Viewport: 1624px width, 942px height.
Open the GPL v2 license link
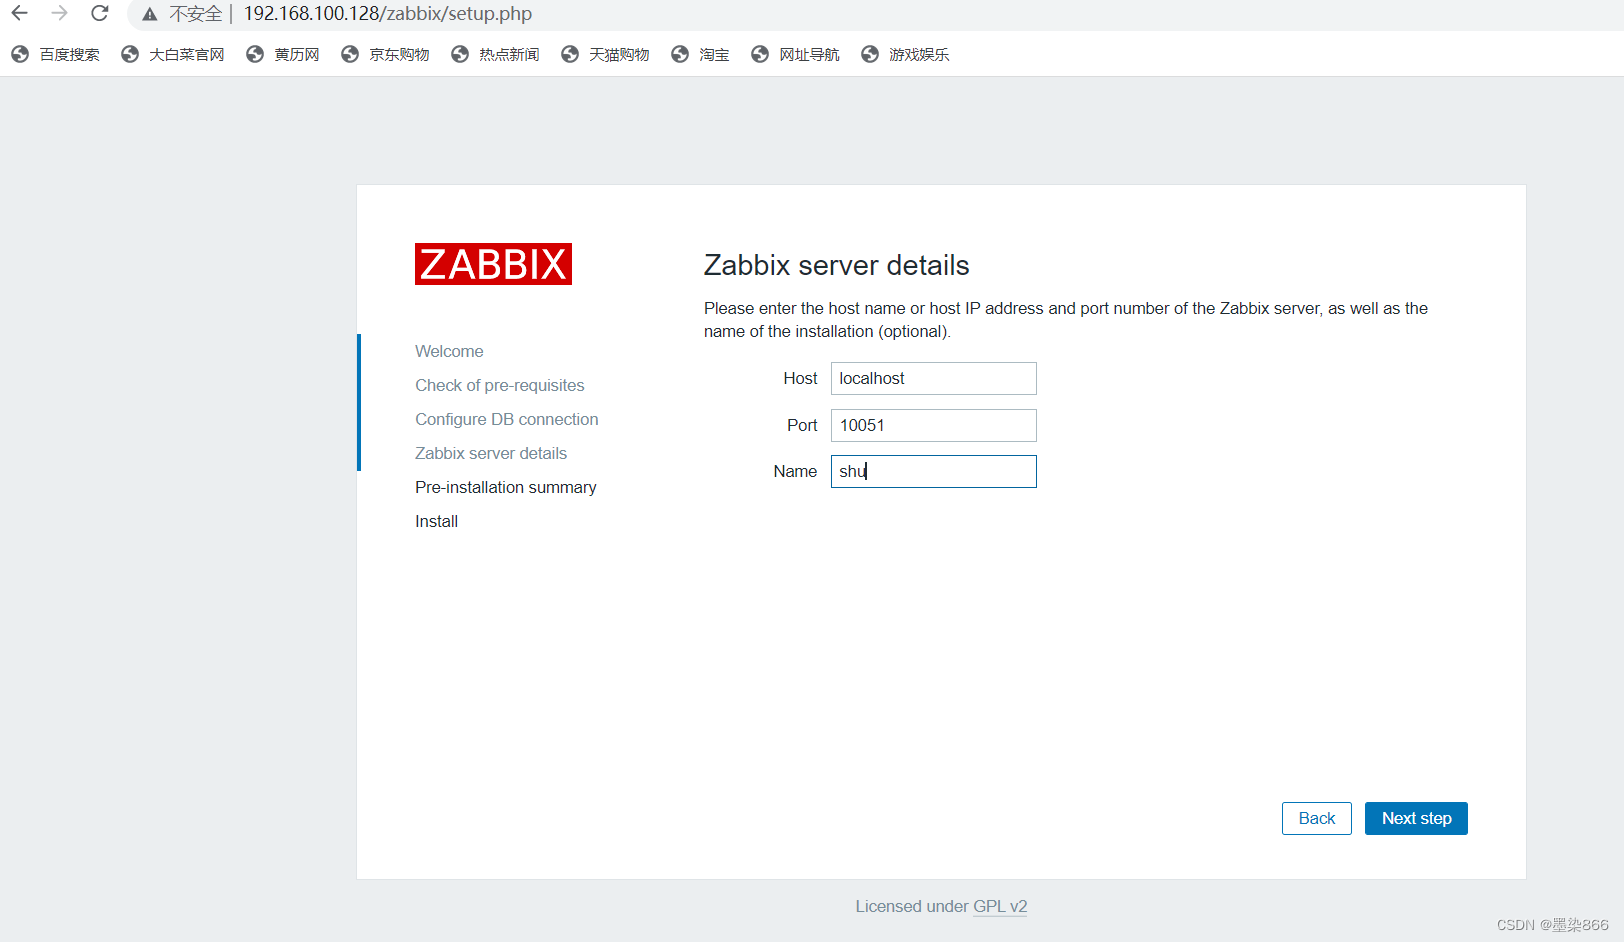pos(1000,906)
